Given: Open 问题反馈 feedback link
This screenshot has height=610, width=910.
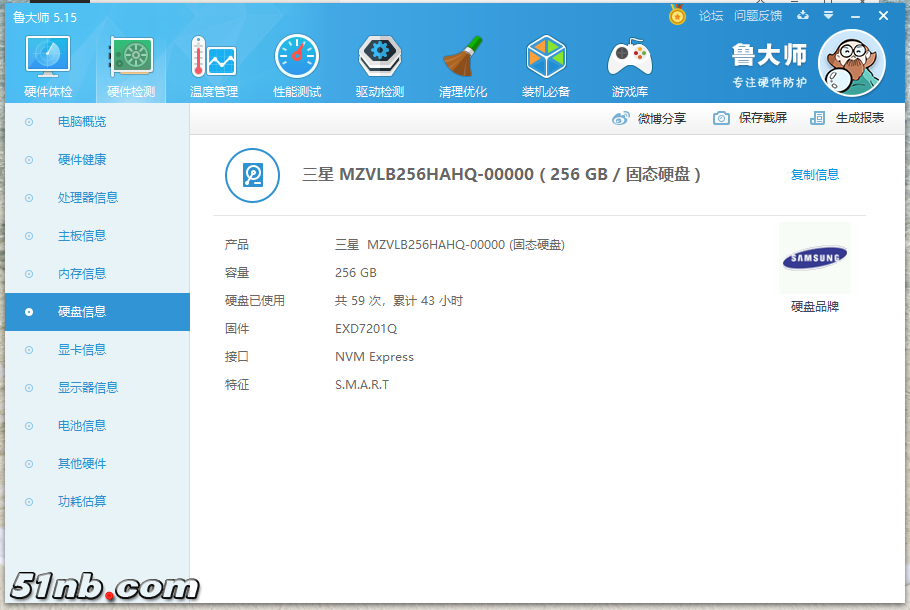Looking at the screenshot, I should tap(758, 16).
